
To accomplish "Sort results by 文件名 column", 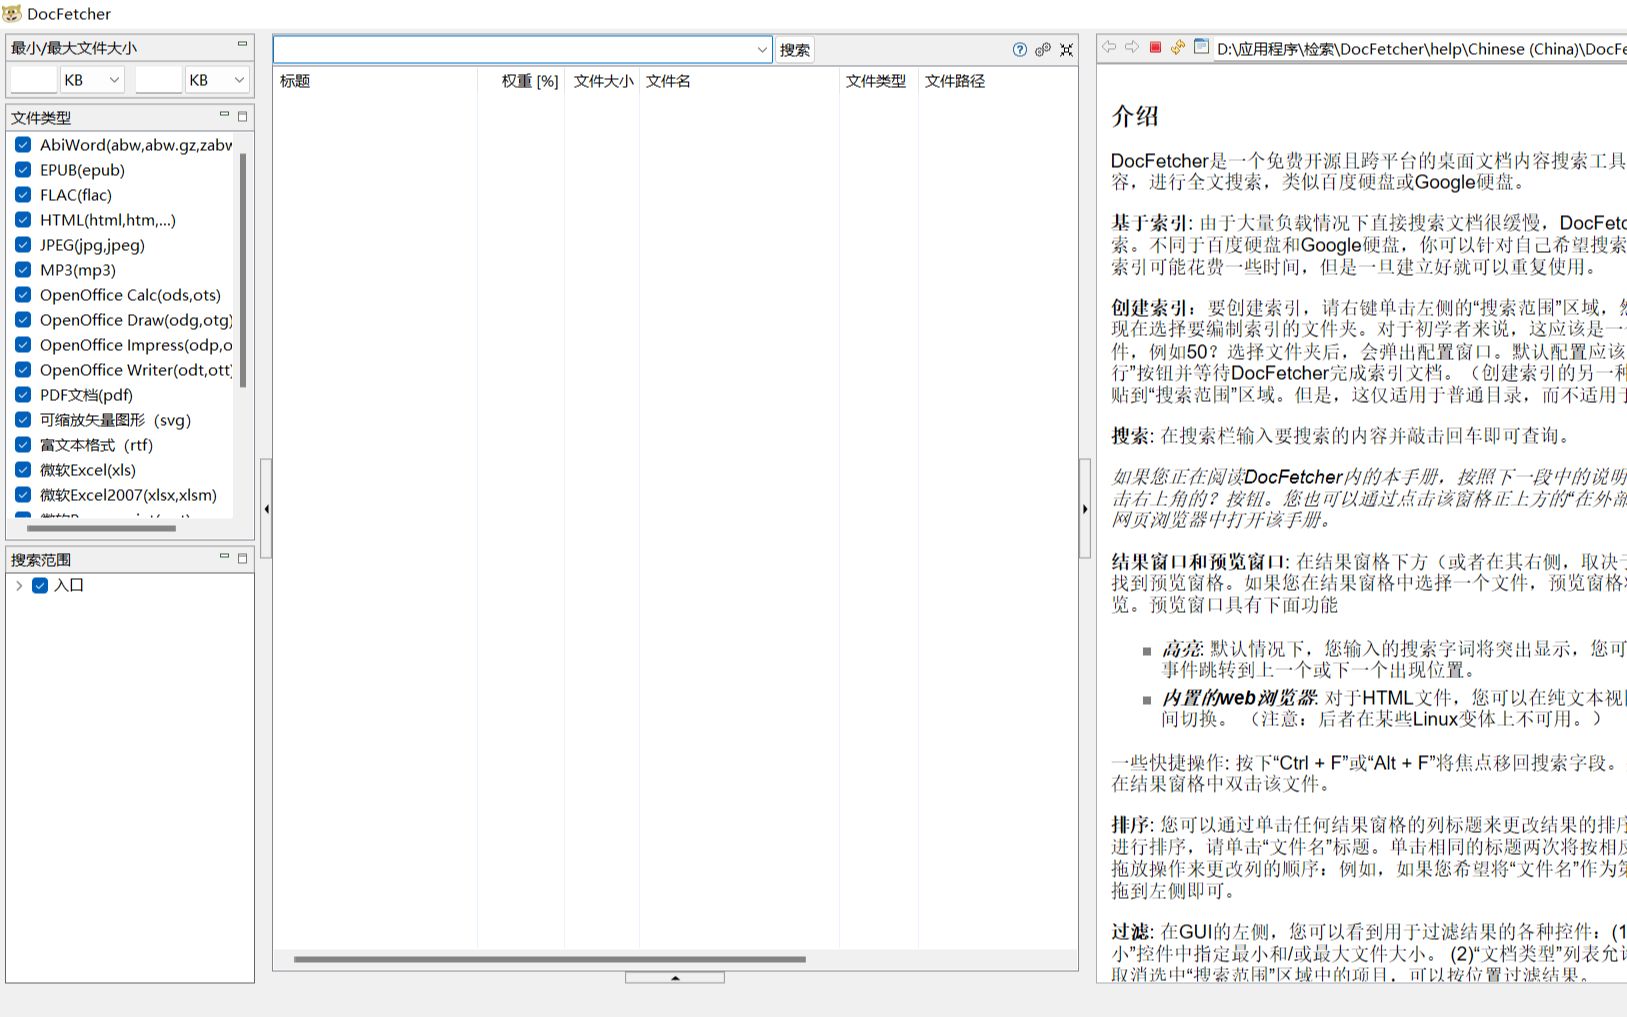I will pos(739,81).
